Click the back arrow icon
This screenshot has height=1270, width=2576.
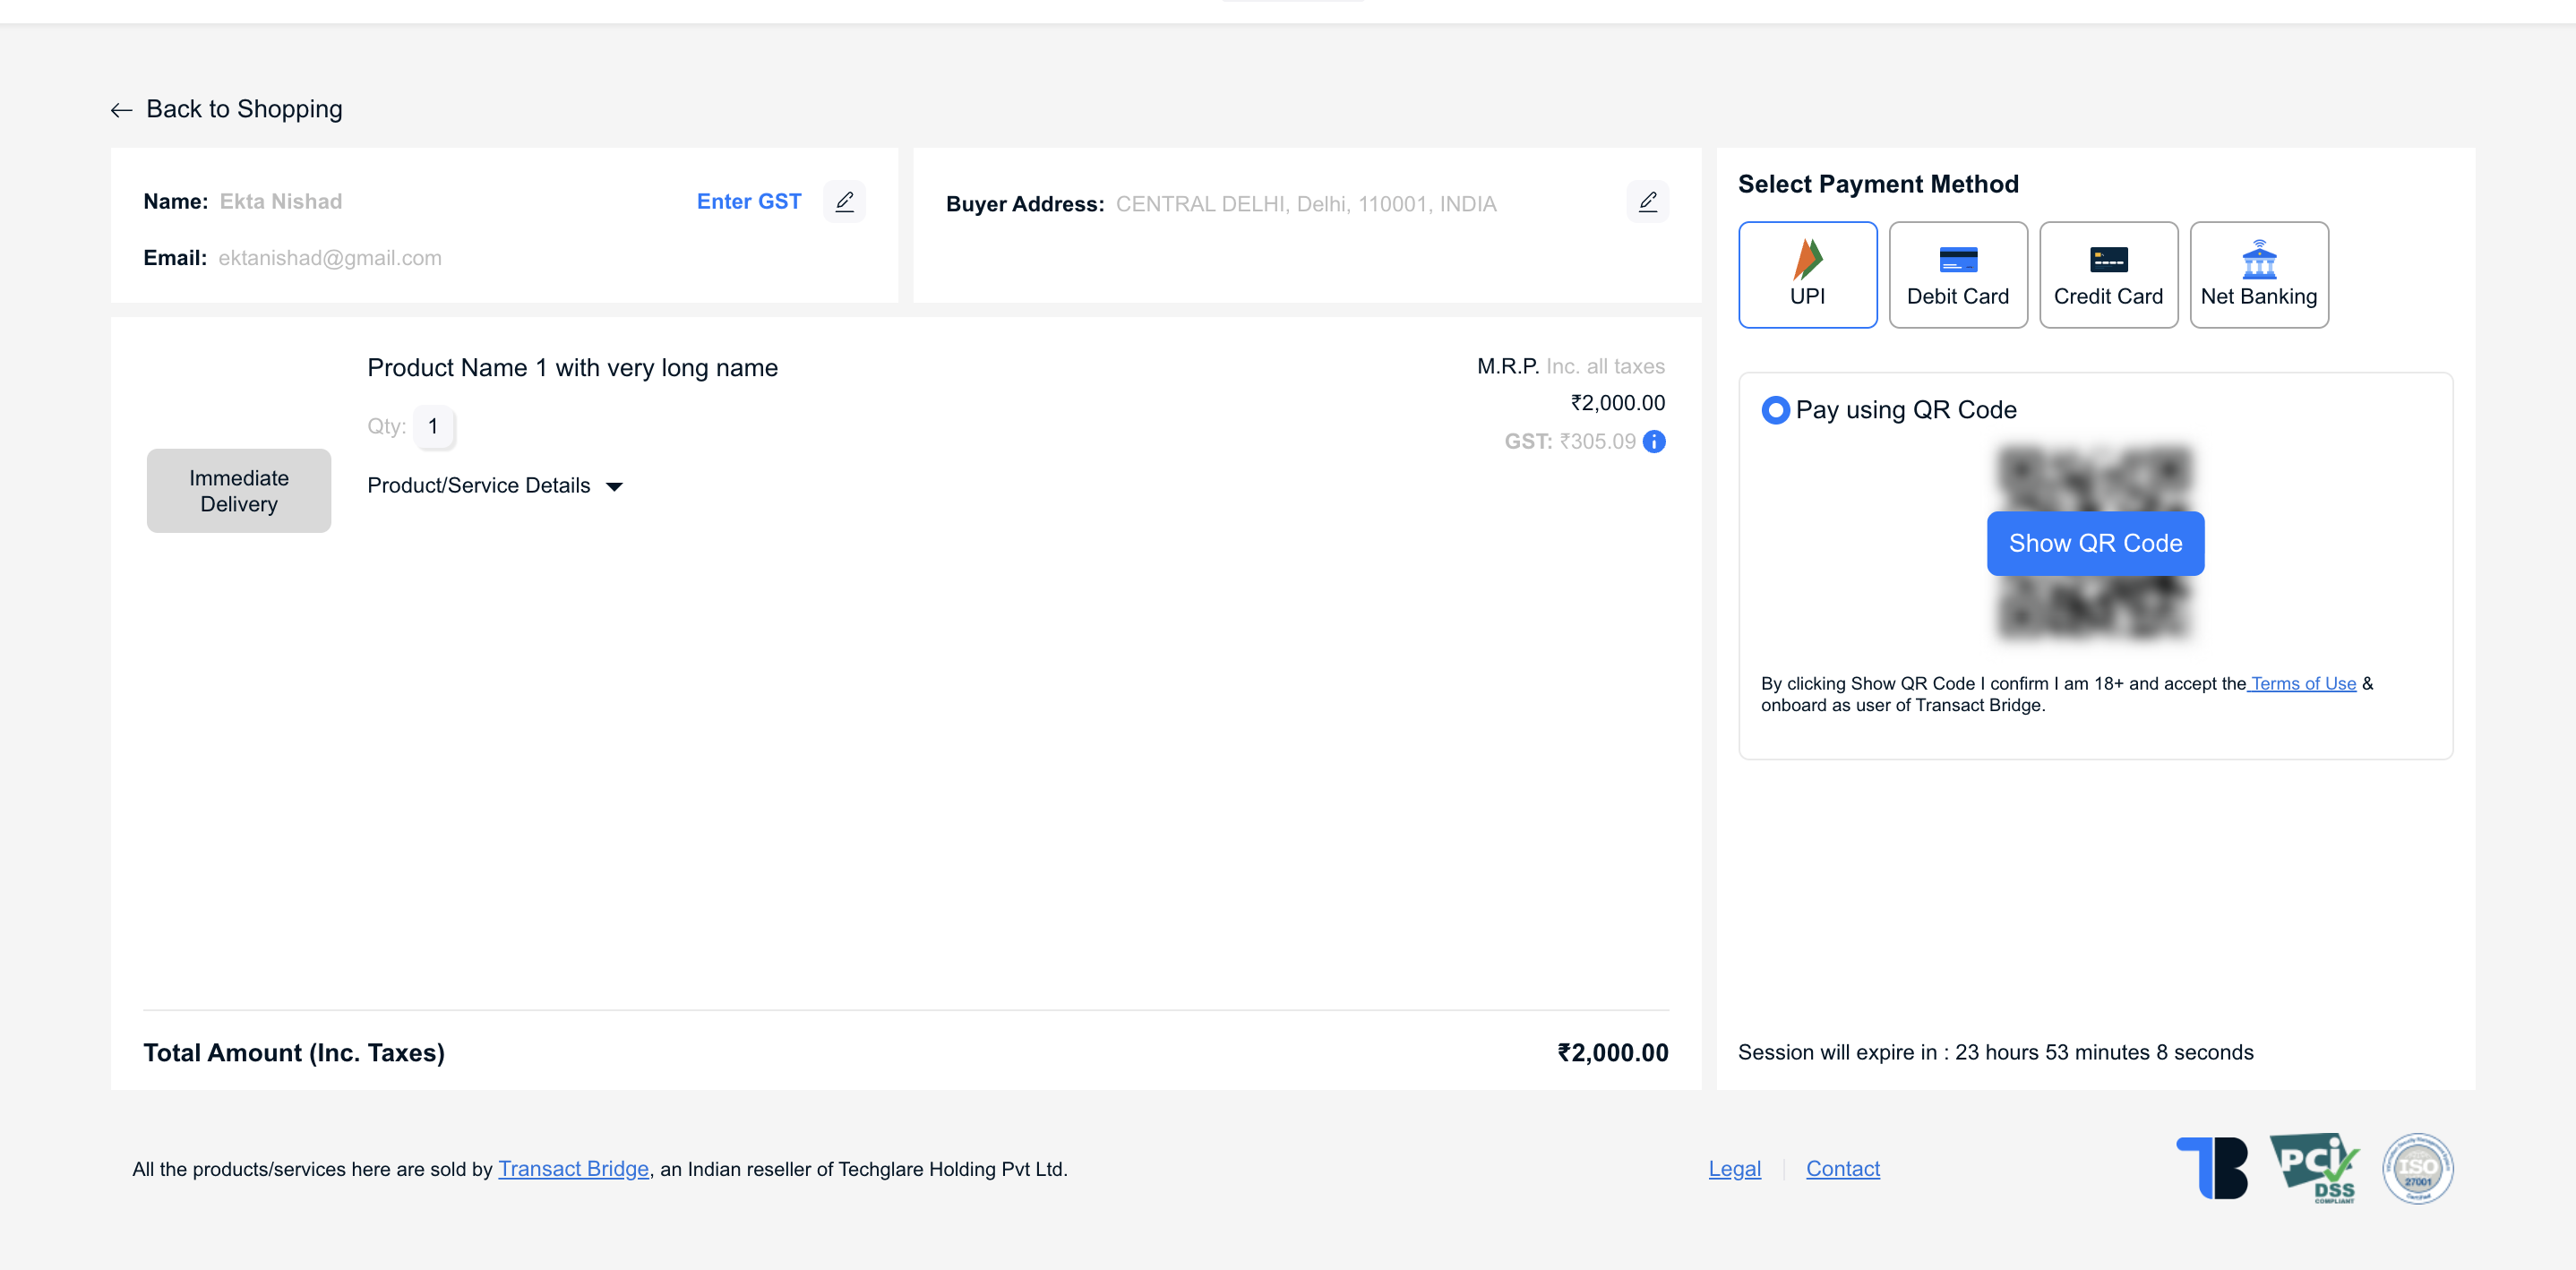click(x=121, y=110)
